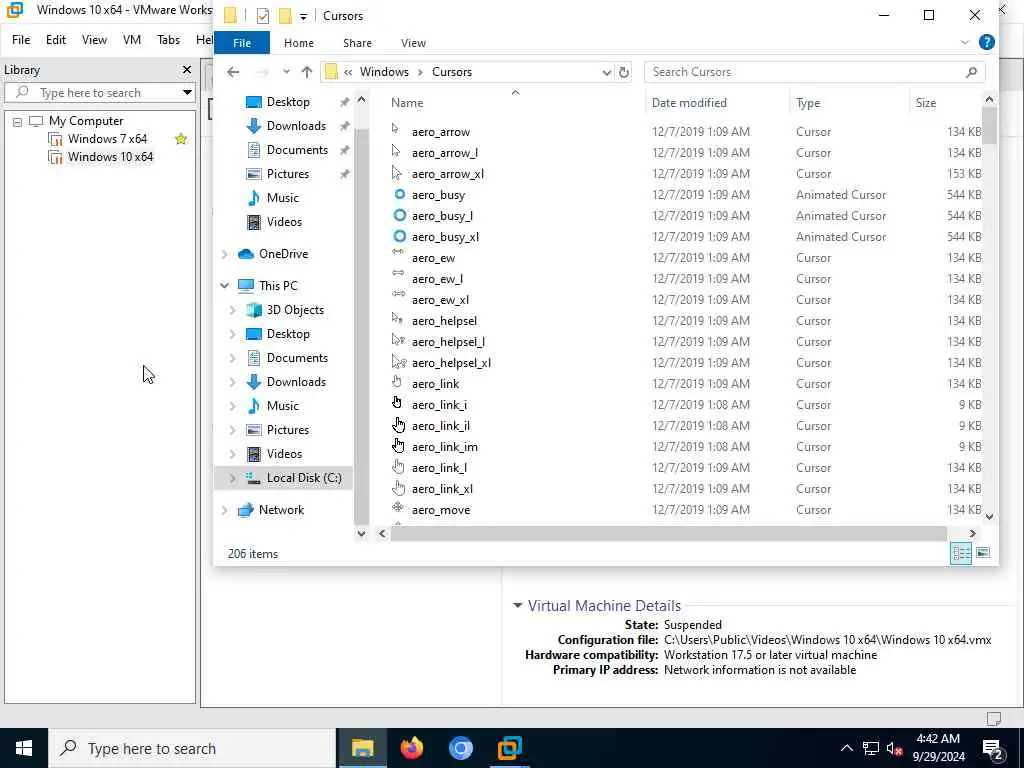This screenshot has width=1024, height=768.
Task: Select the aero_busy_xl animated cursor icon
Action: [x=399, y=236]
